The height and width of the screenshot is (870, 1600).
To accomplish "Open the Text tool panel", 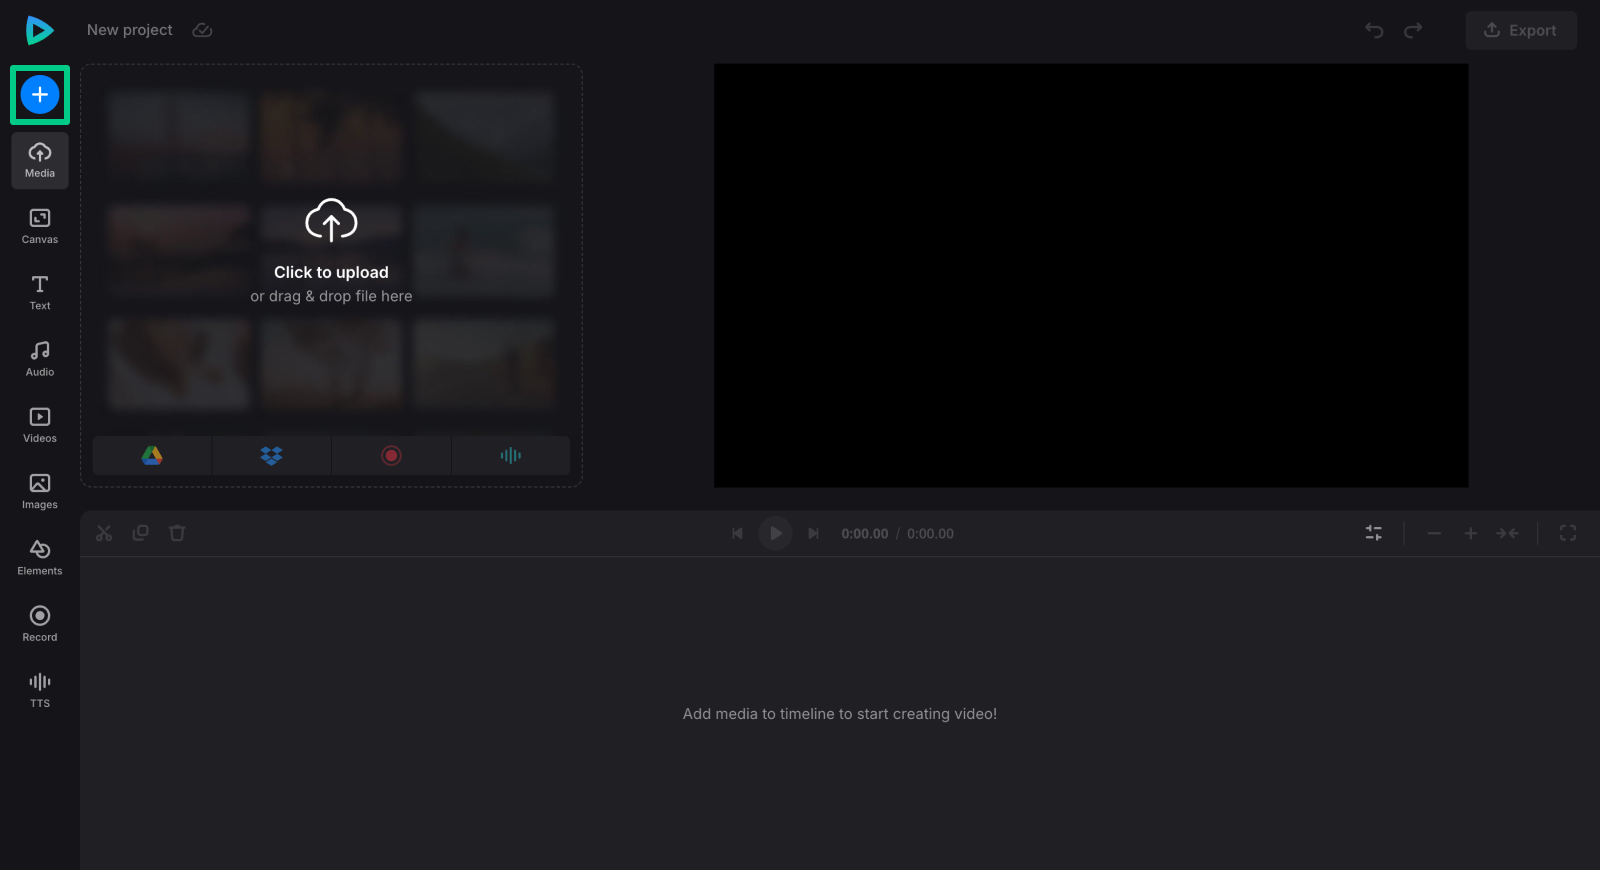I will (40, 292).
